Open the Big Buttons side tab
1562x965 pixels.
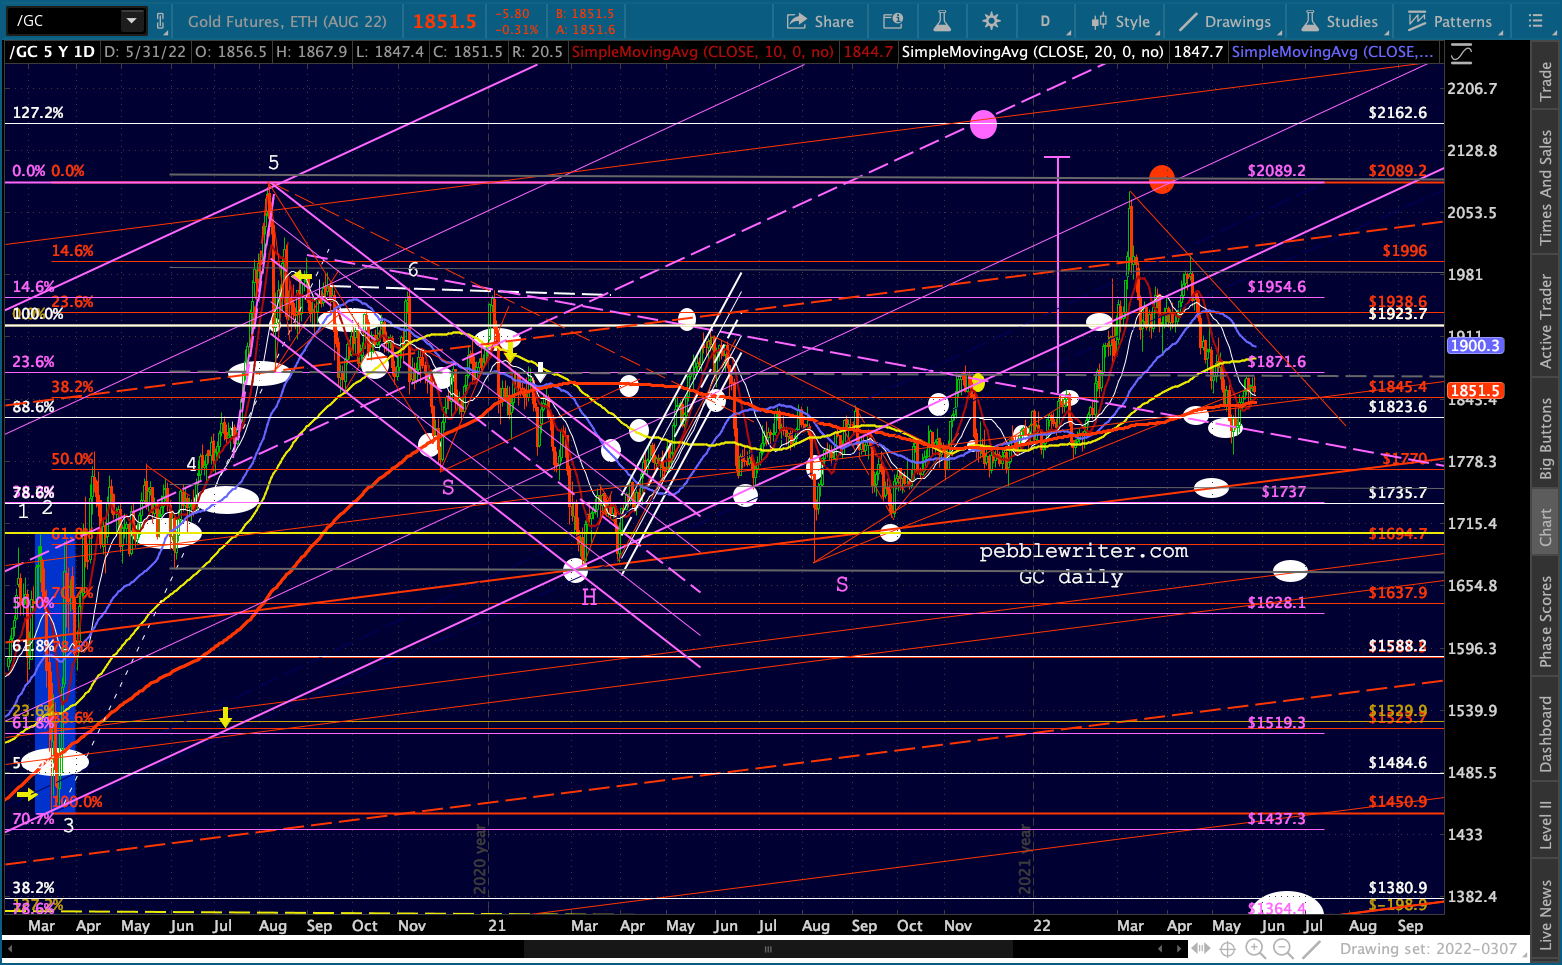tap(1546, 439)
